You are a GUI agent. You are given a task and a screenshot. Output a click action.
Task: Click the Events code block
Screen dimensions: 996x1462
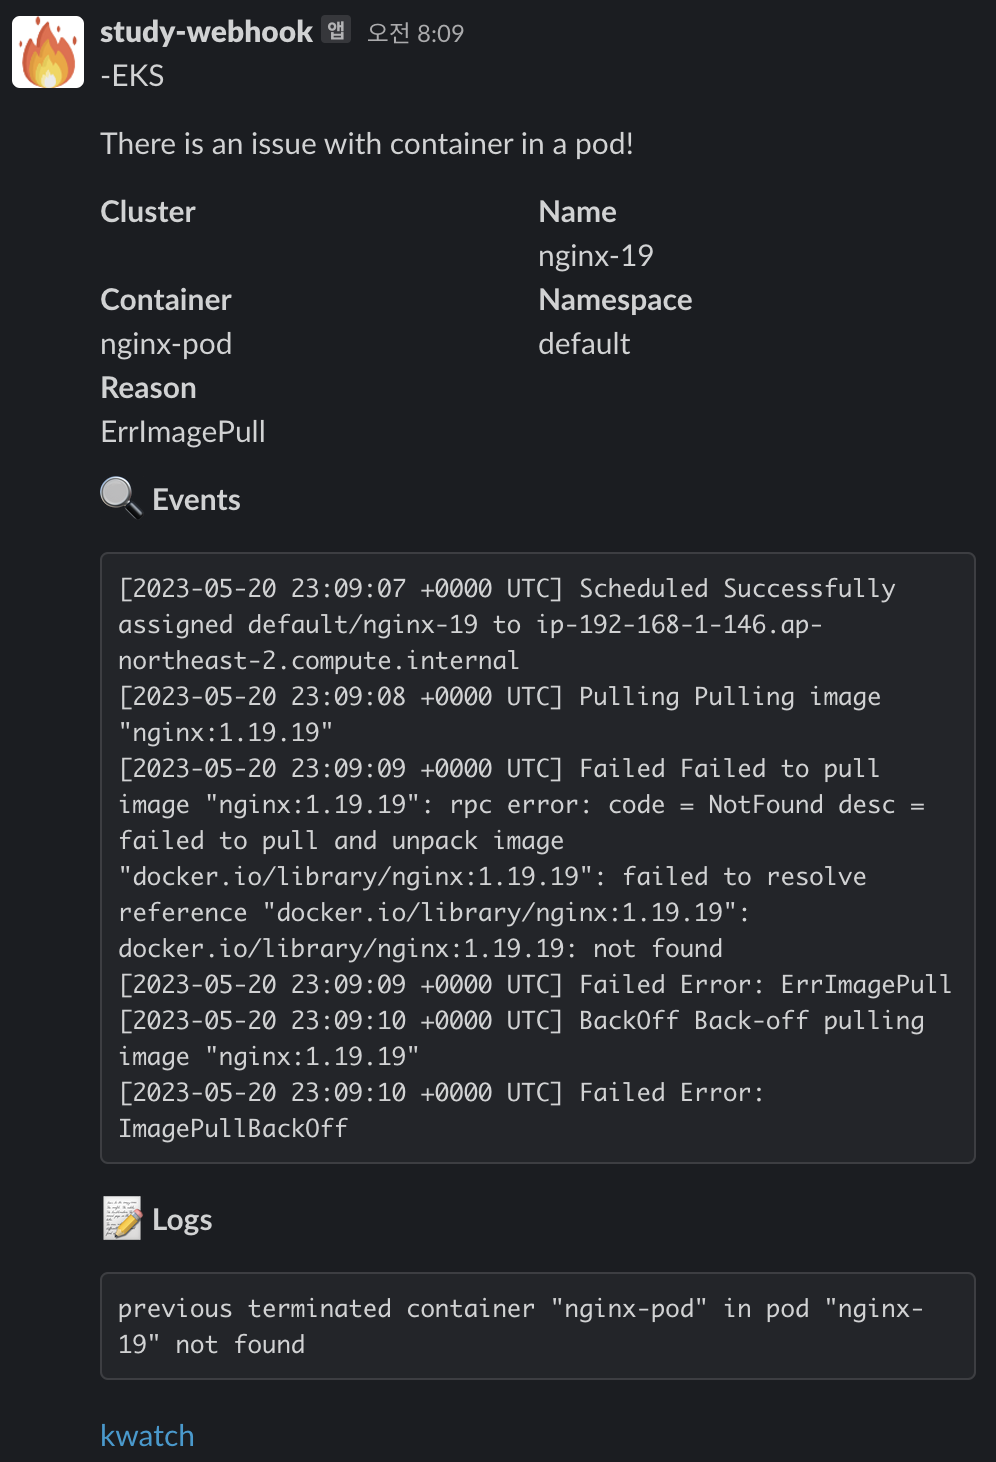pyautogui.click(x=537, y=857)
